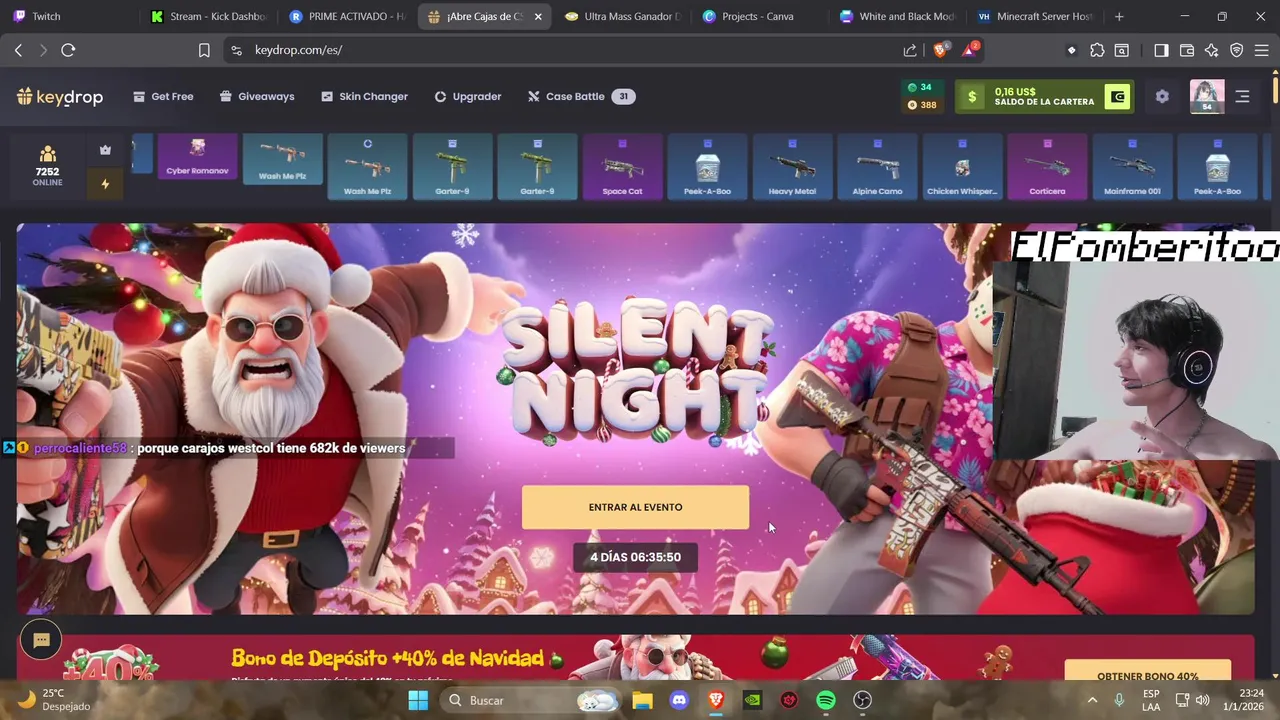
Task: Open the taskbar weather widget 25°C
Action: point(55,700)
